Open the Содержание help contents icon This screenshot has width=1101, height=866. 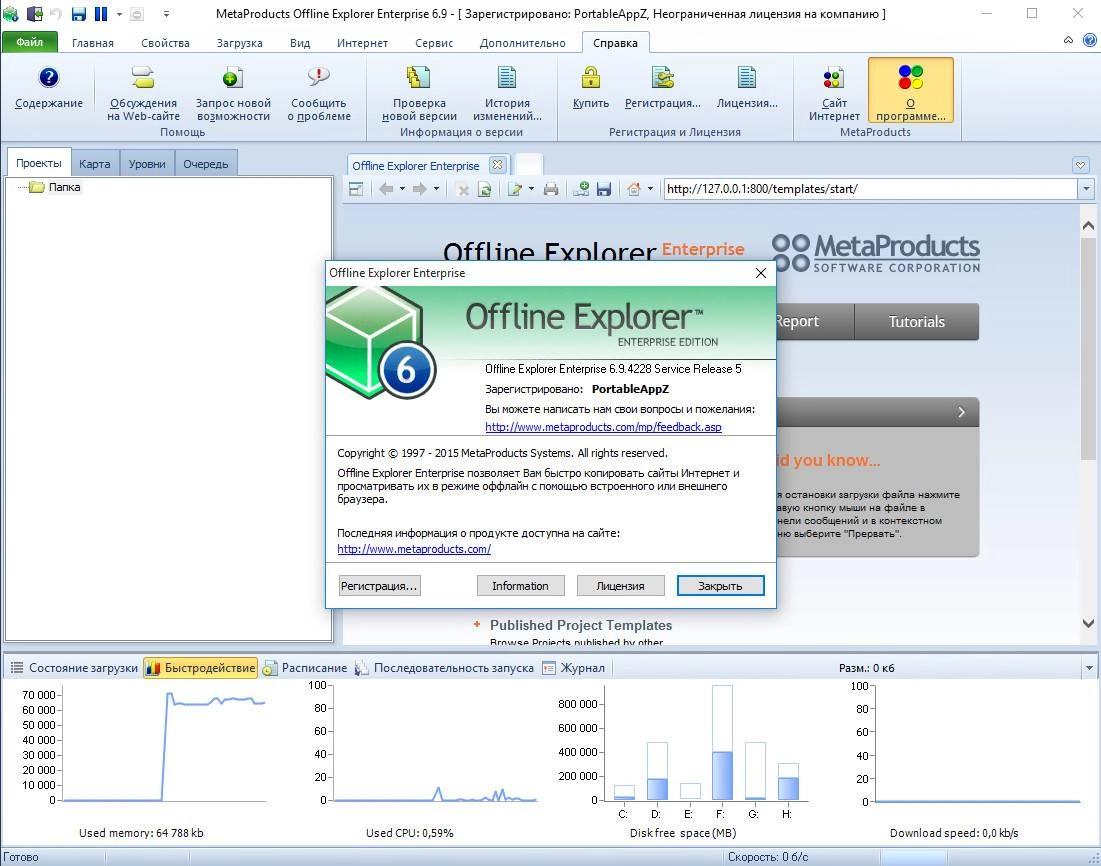(x=48, y=77)
